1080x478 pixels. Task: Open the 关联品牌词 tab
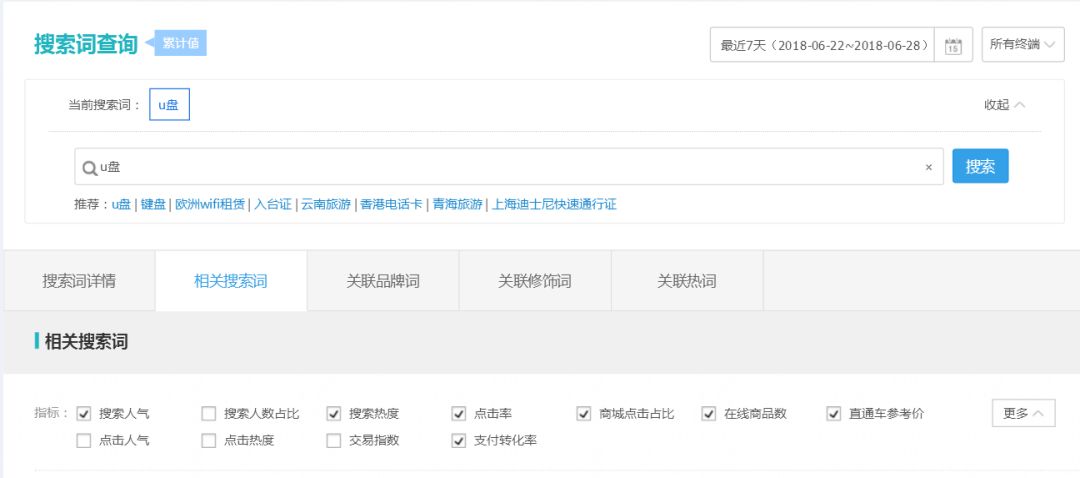pyautogui.click(x=383, y=281)
